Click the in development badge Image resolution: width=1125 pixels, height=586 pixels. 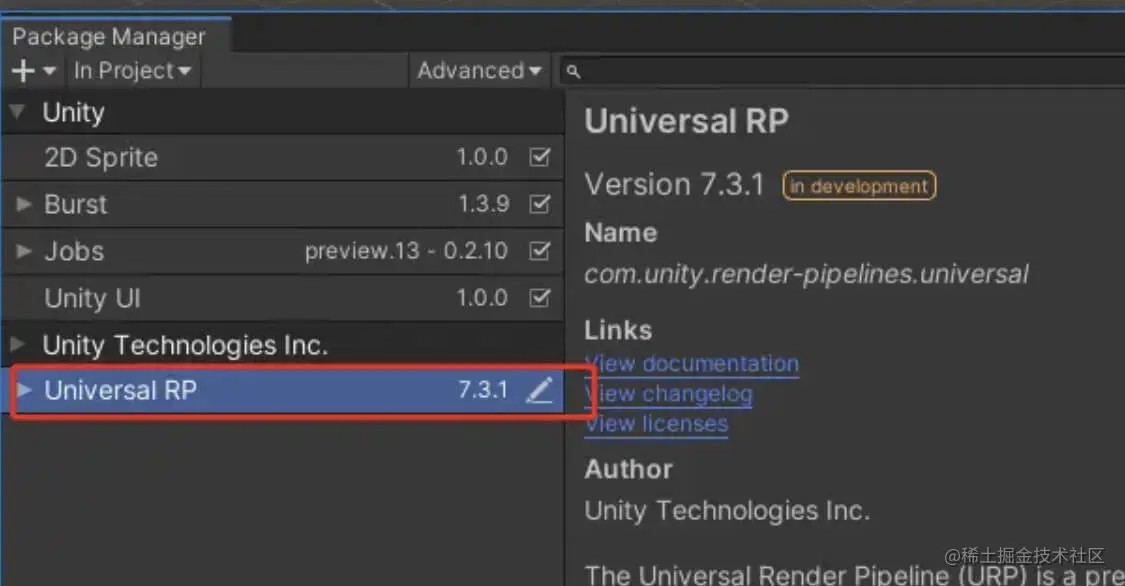click(x=858, y=185)
